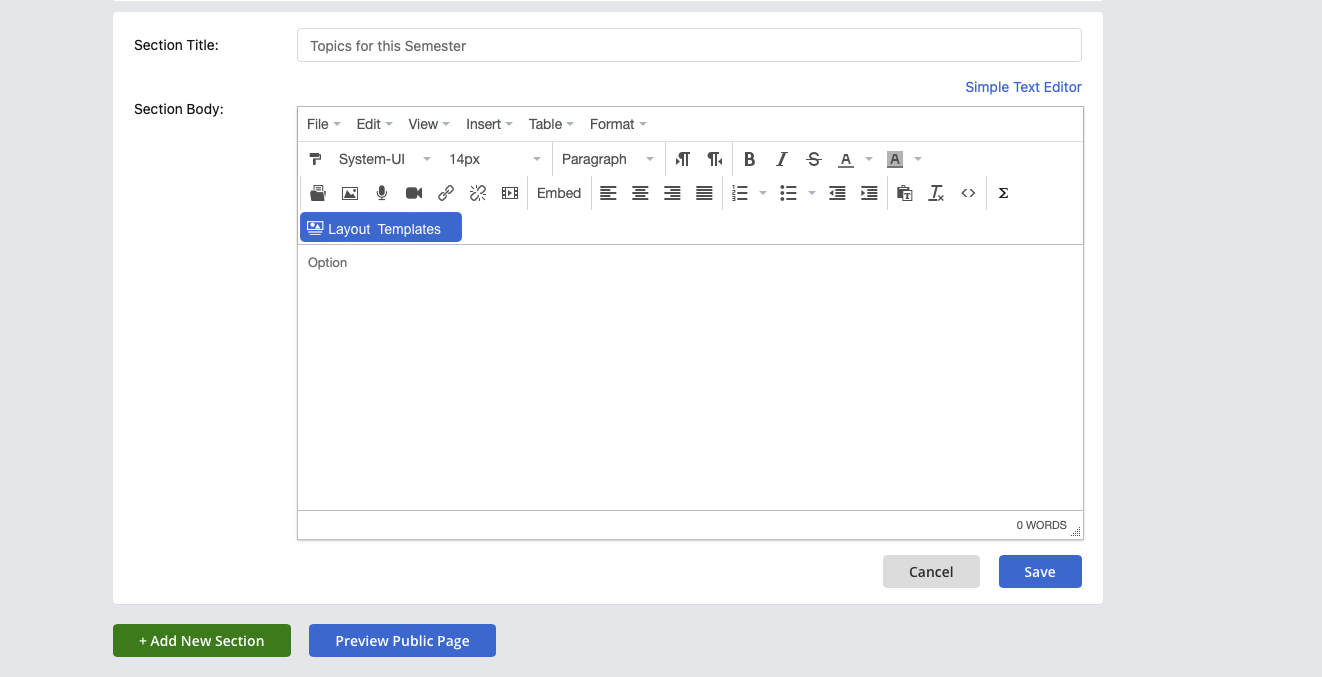Open the Insert menu
The image size is (1322, 677).
[x=489, y=124]
